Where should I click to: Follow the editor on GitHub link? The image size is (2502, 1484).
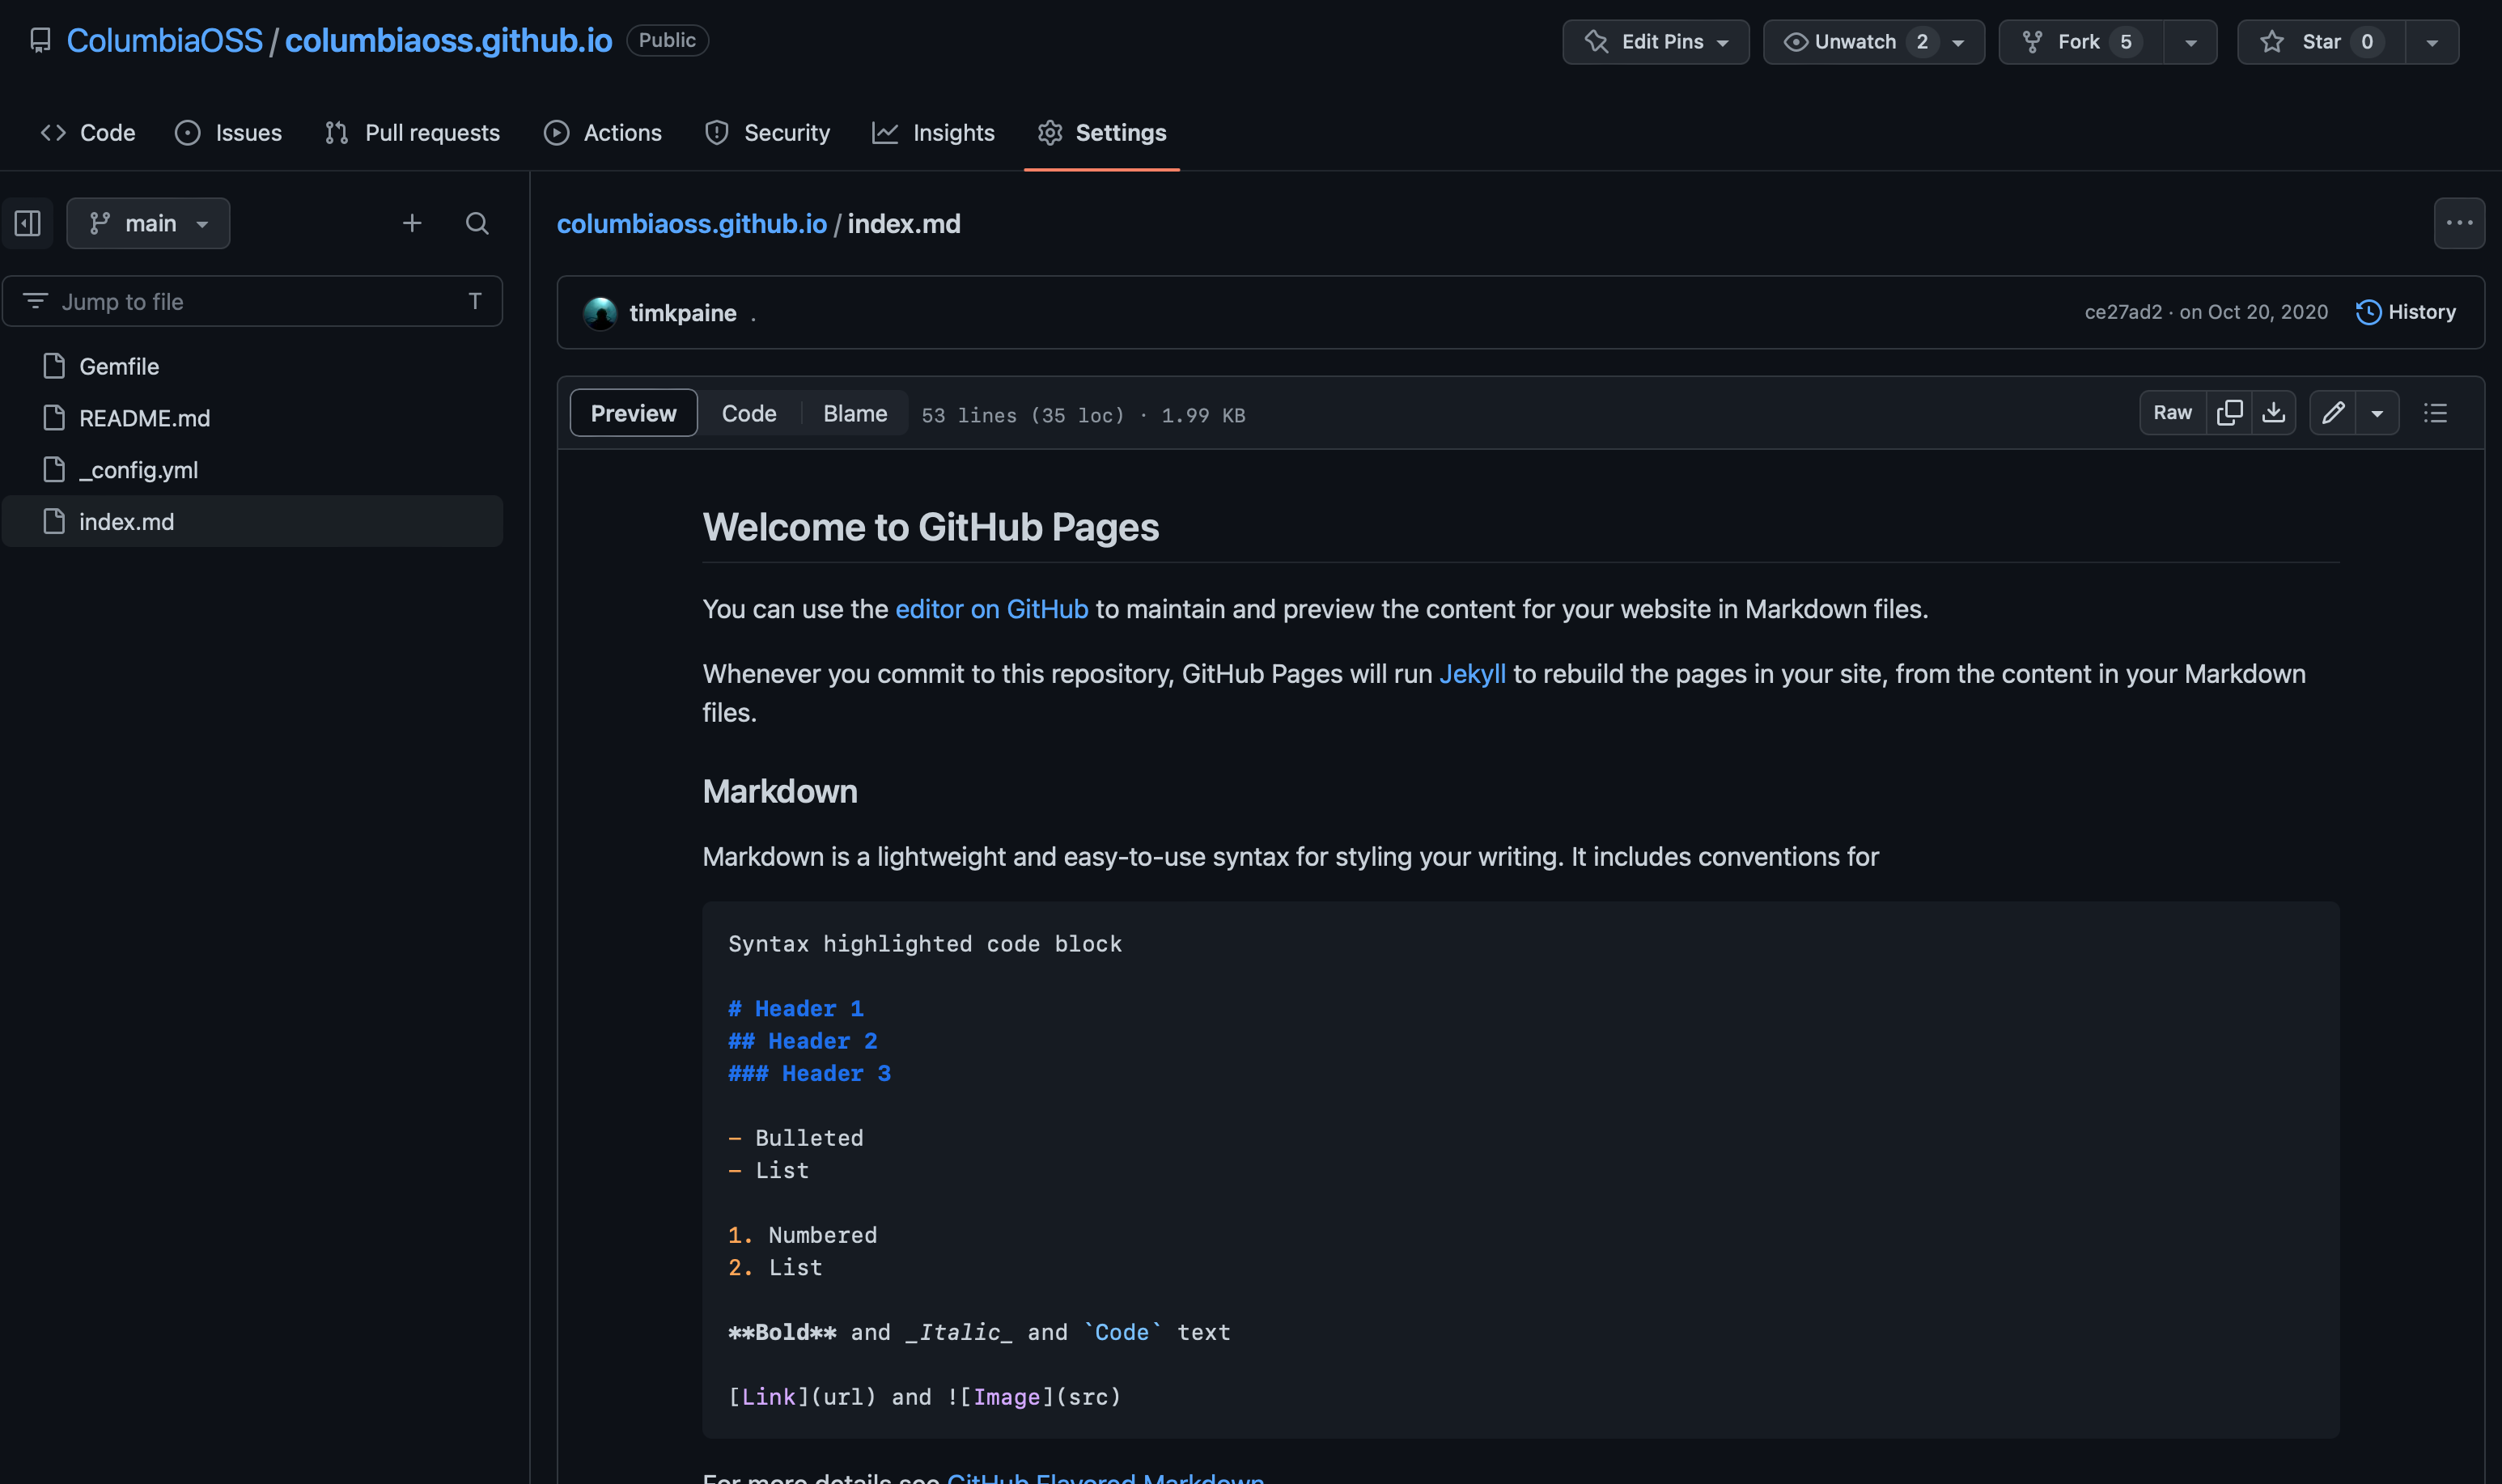point(991,609)
